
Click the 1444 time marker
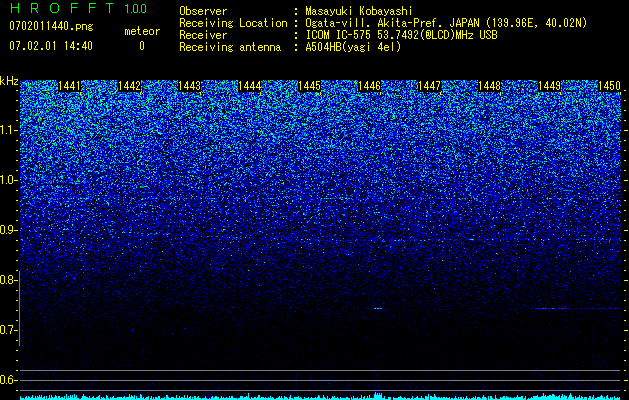pyautogui.click(x=250, y=86)
